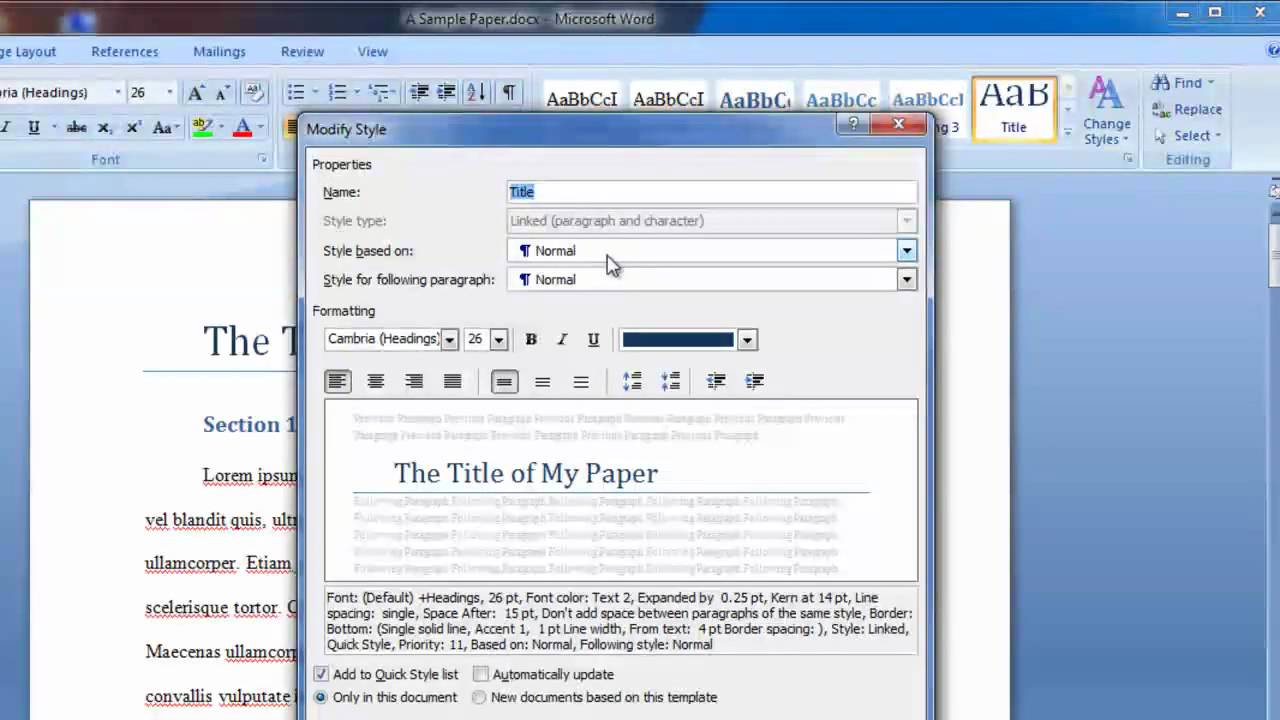Open References ribbon tab
The image size is (1280, 720).
tap(125, 51)
